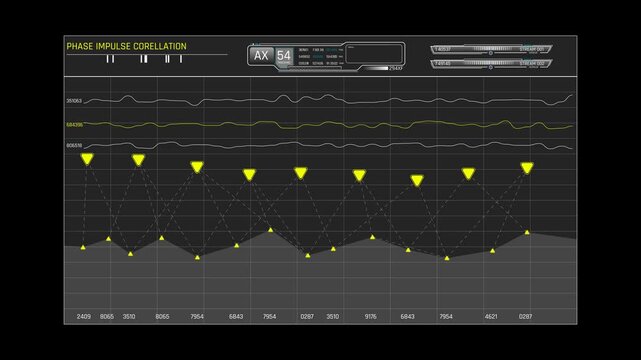Adjust the STREAM 001 slider bar
The image size is (641, 360).
click(x=491, y=49)
